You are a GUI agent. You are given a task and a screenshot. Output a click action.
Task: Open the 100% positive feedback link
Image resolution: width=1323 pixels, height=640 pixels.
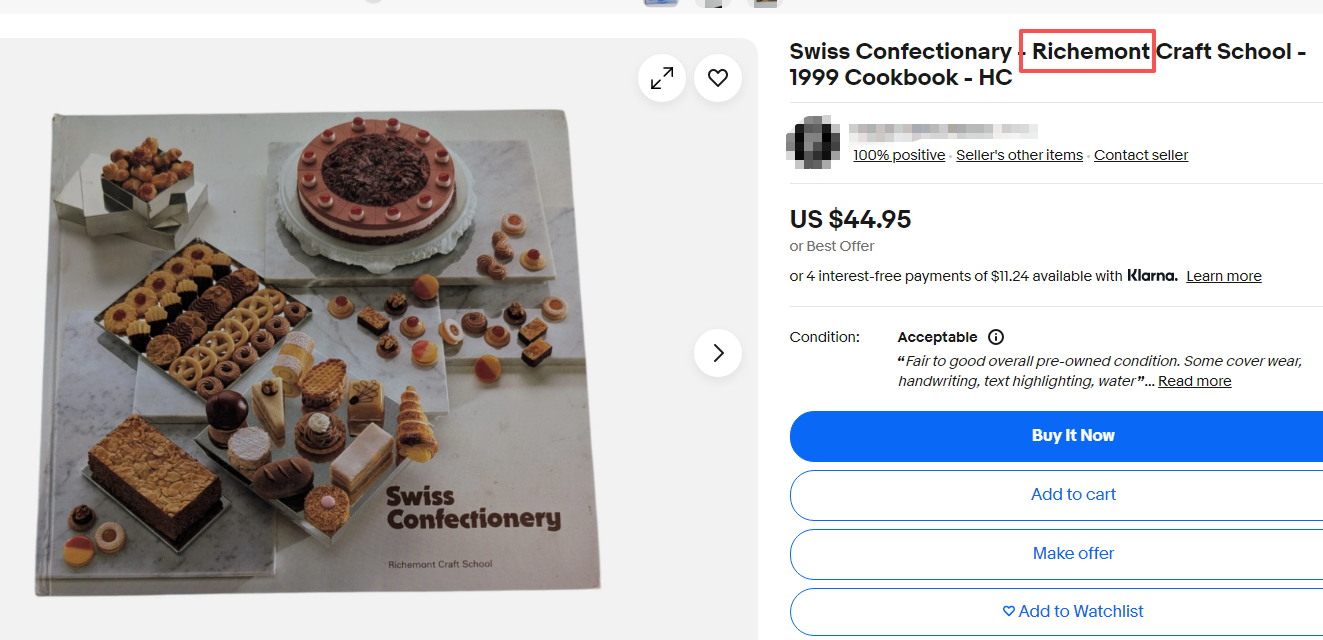pyautogui.click(x=898, y=155)
